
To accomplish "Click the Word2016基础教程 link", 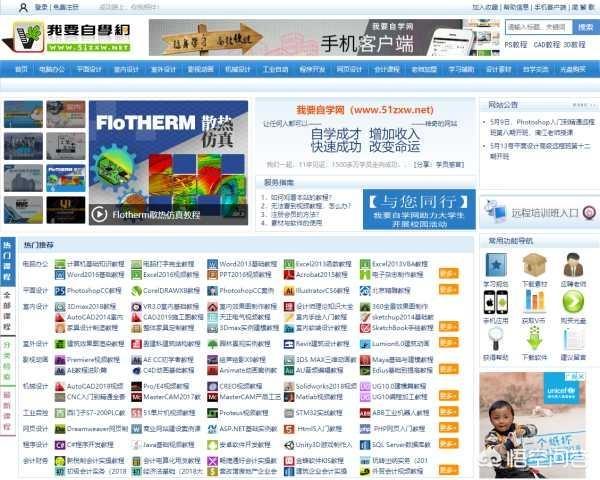I will point(95,275).
